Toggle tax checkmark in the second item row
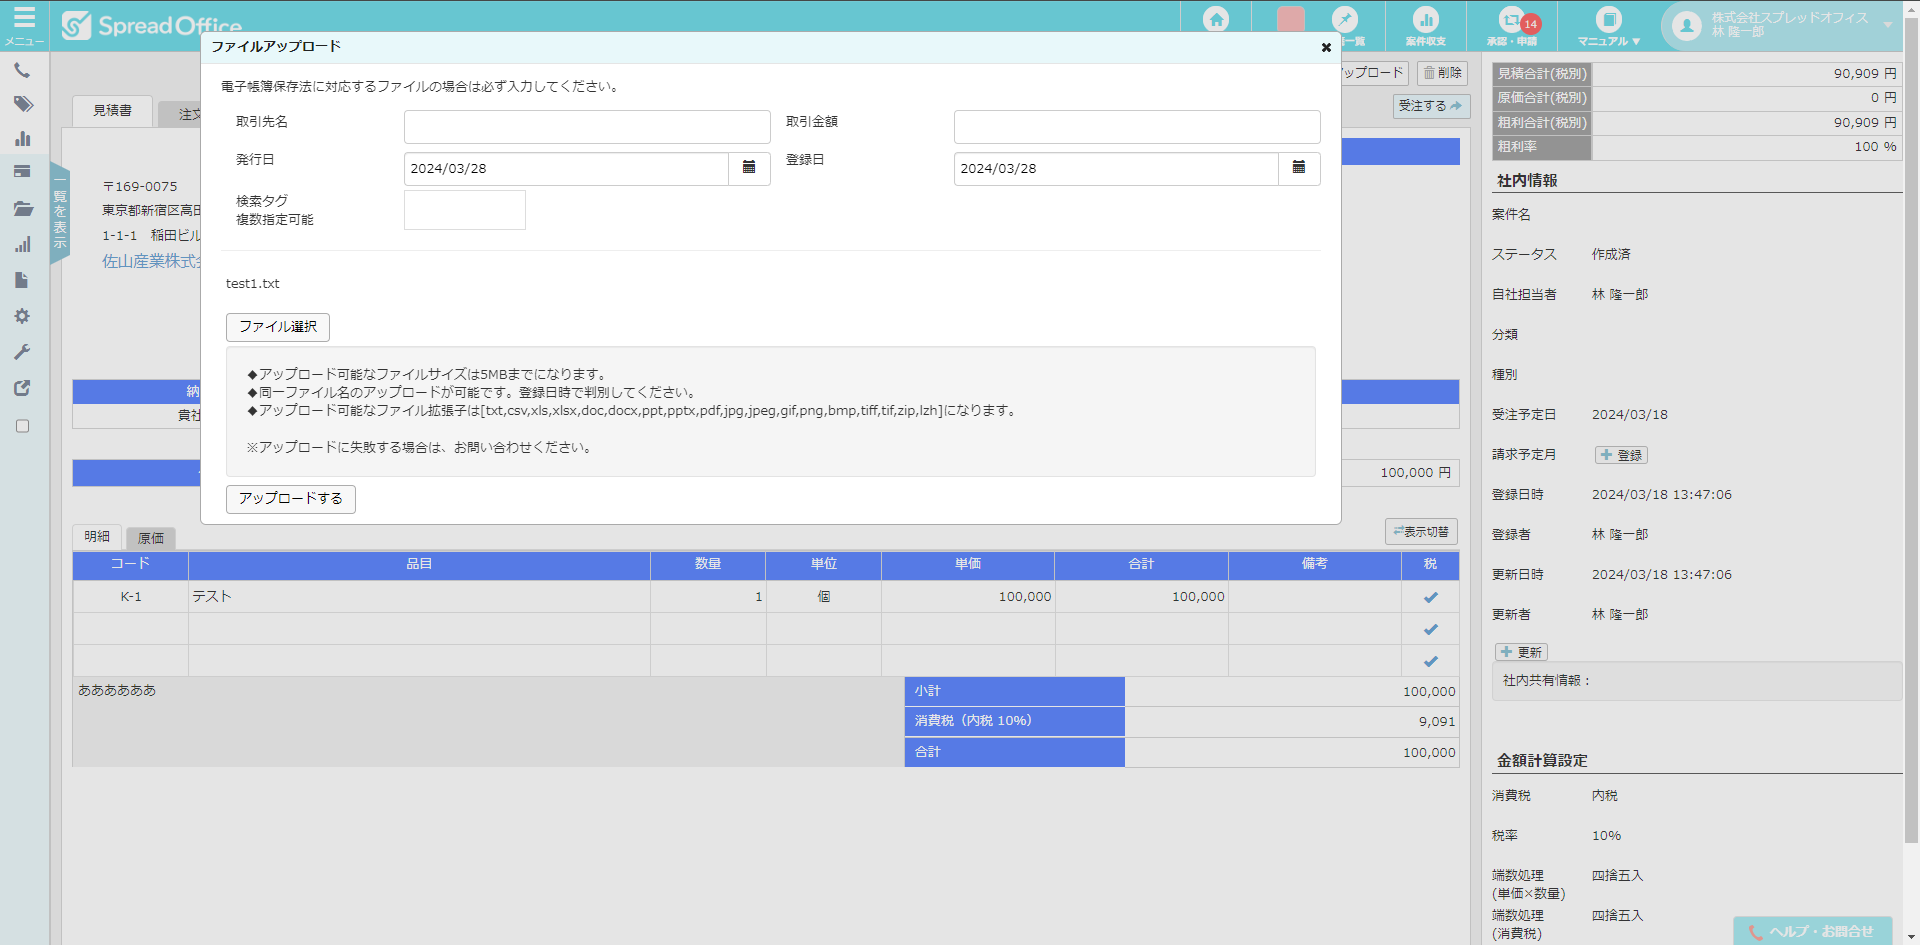 [1431, 629]
